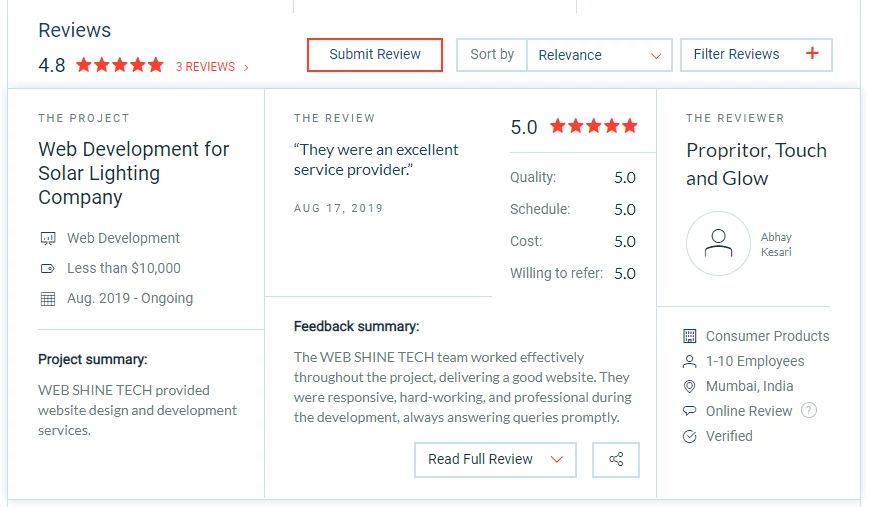Click the Web Development monitor icon
Viewport: 869px width, 507px height.
coord(47,239)
